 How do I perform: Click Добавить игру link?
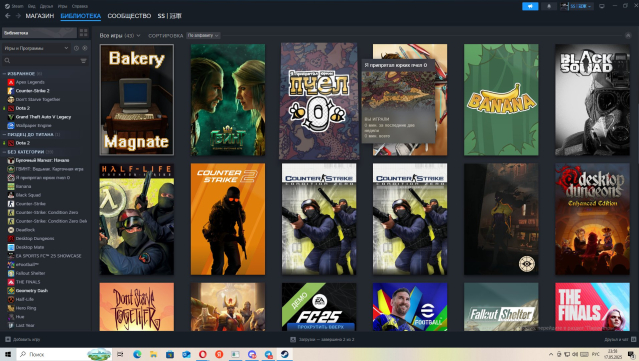tap(26, 339)
